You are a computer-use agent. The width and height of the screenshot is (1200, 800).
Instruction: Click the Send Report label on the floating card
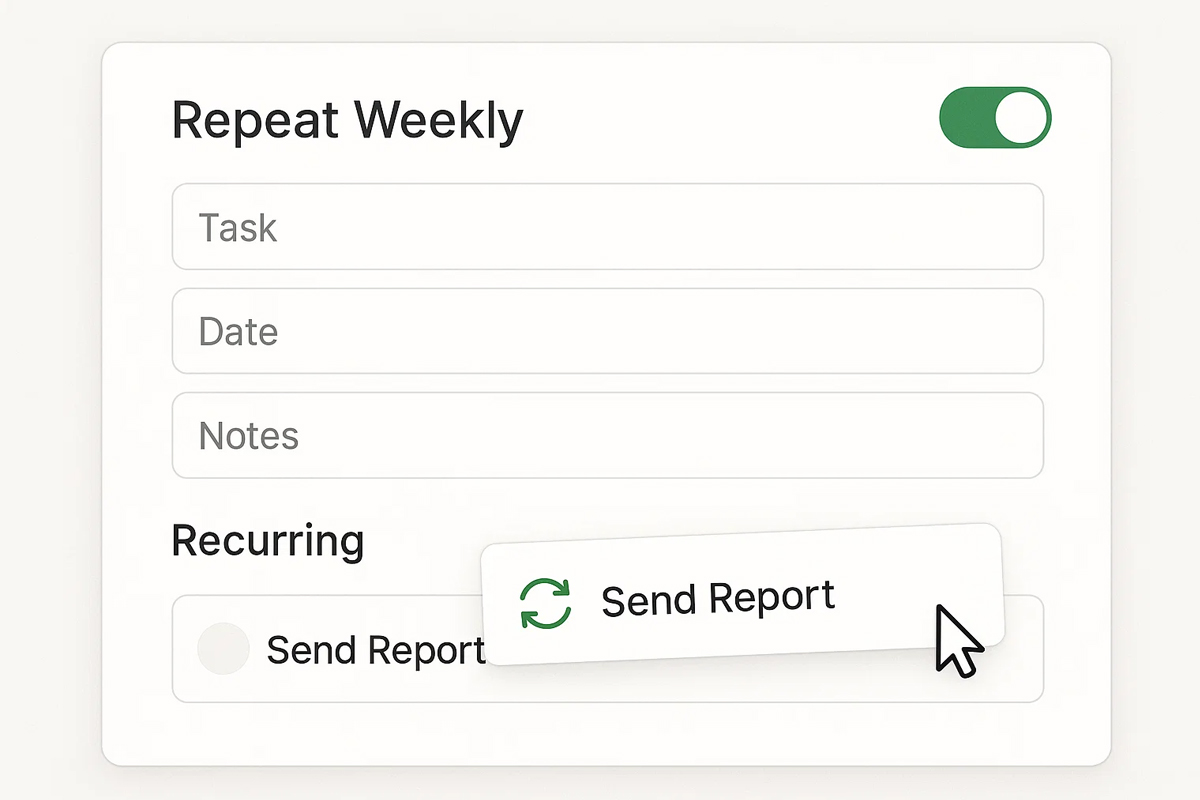pyautogui.click(x=718, y=598)
